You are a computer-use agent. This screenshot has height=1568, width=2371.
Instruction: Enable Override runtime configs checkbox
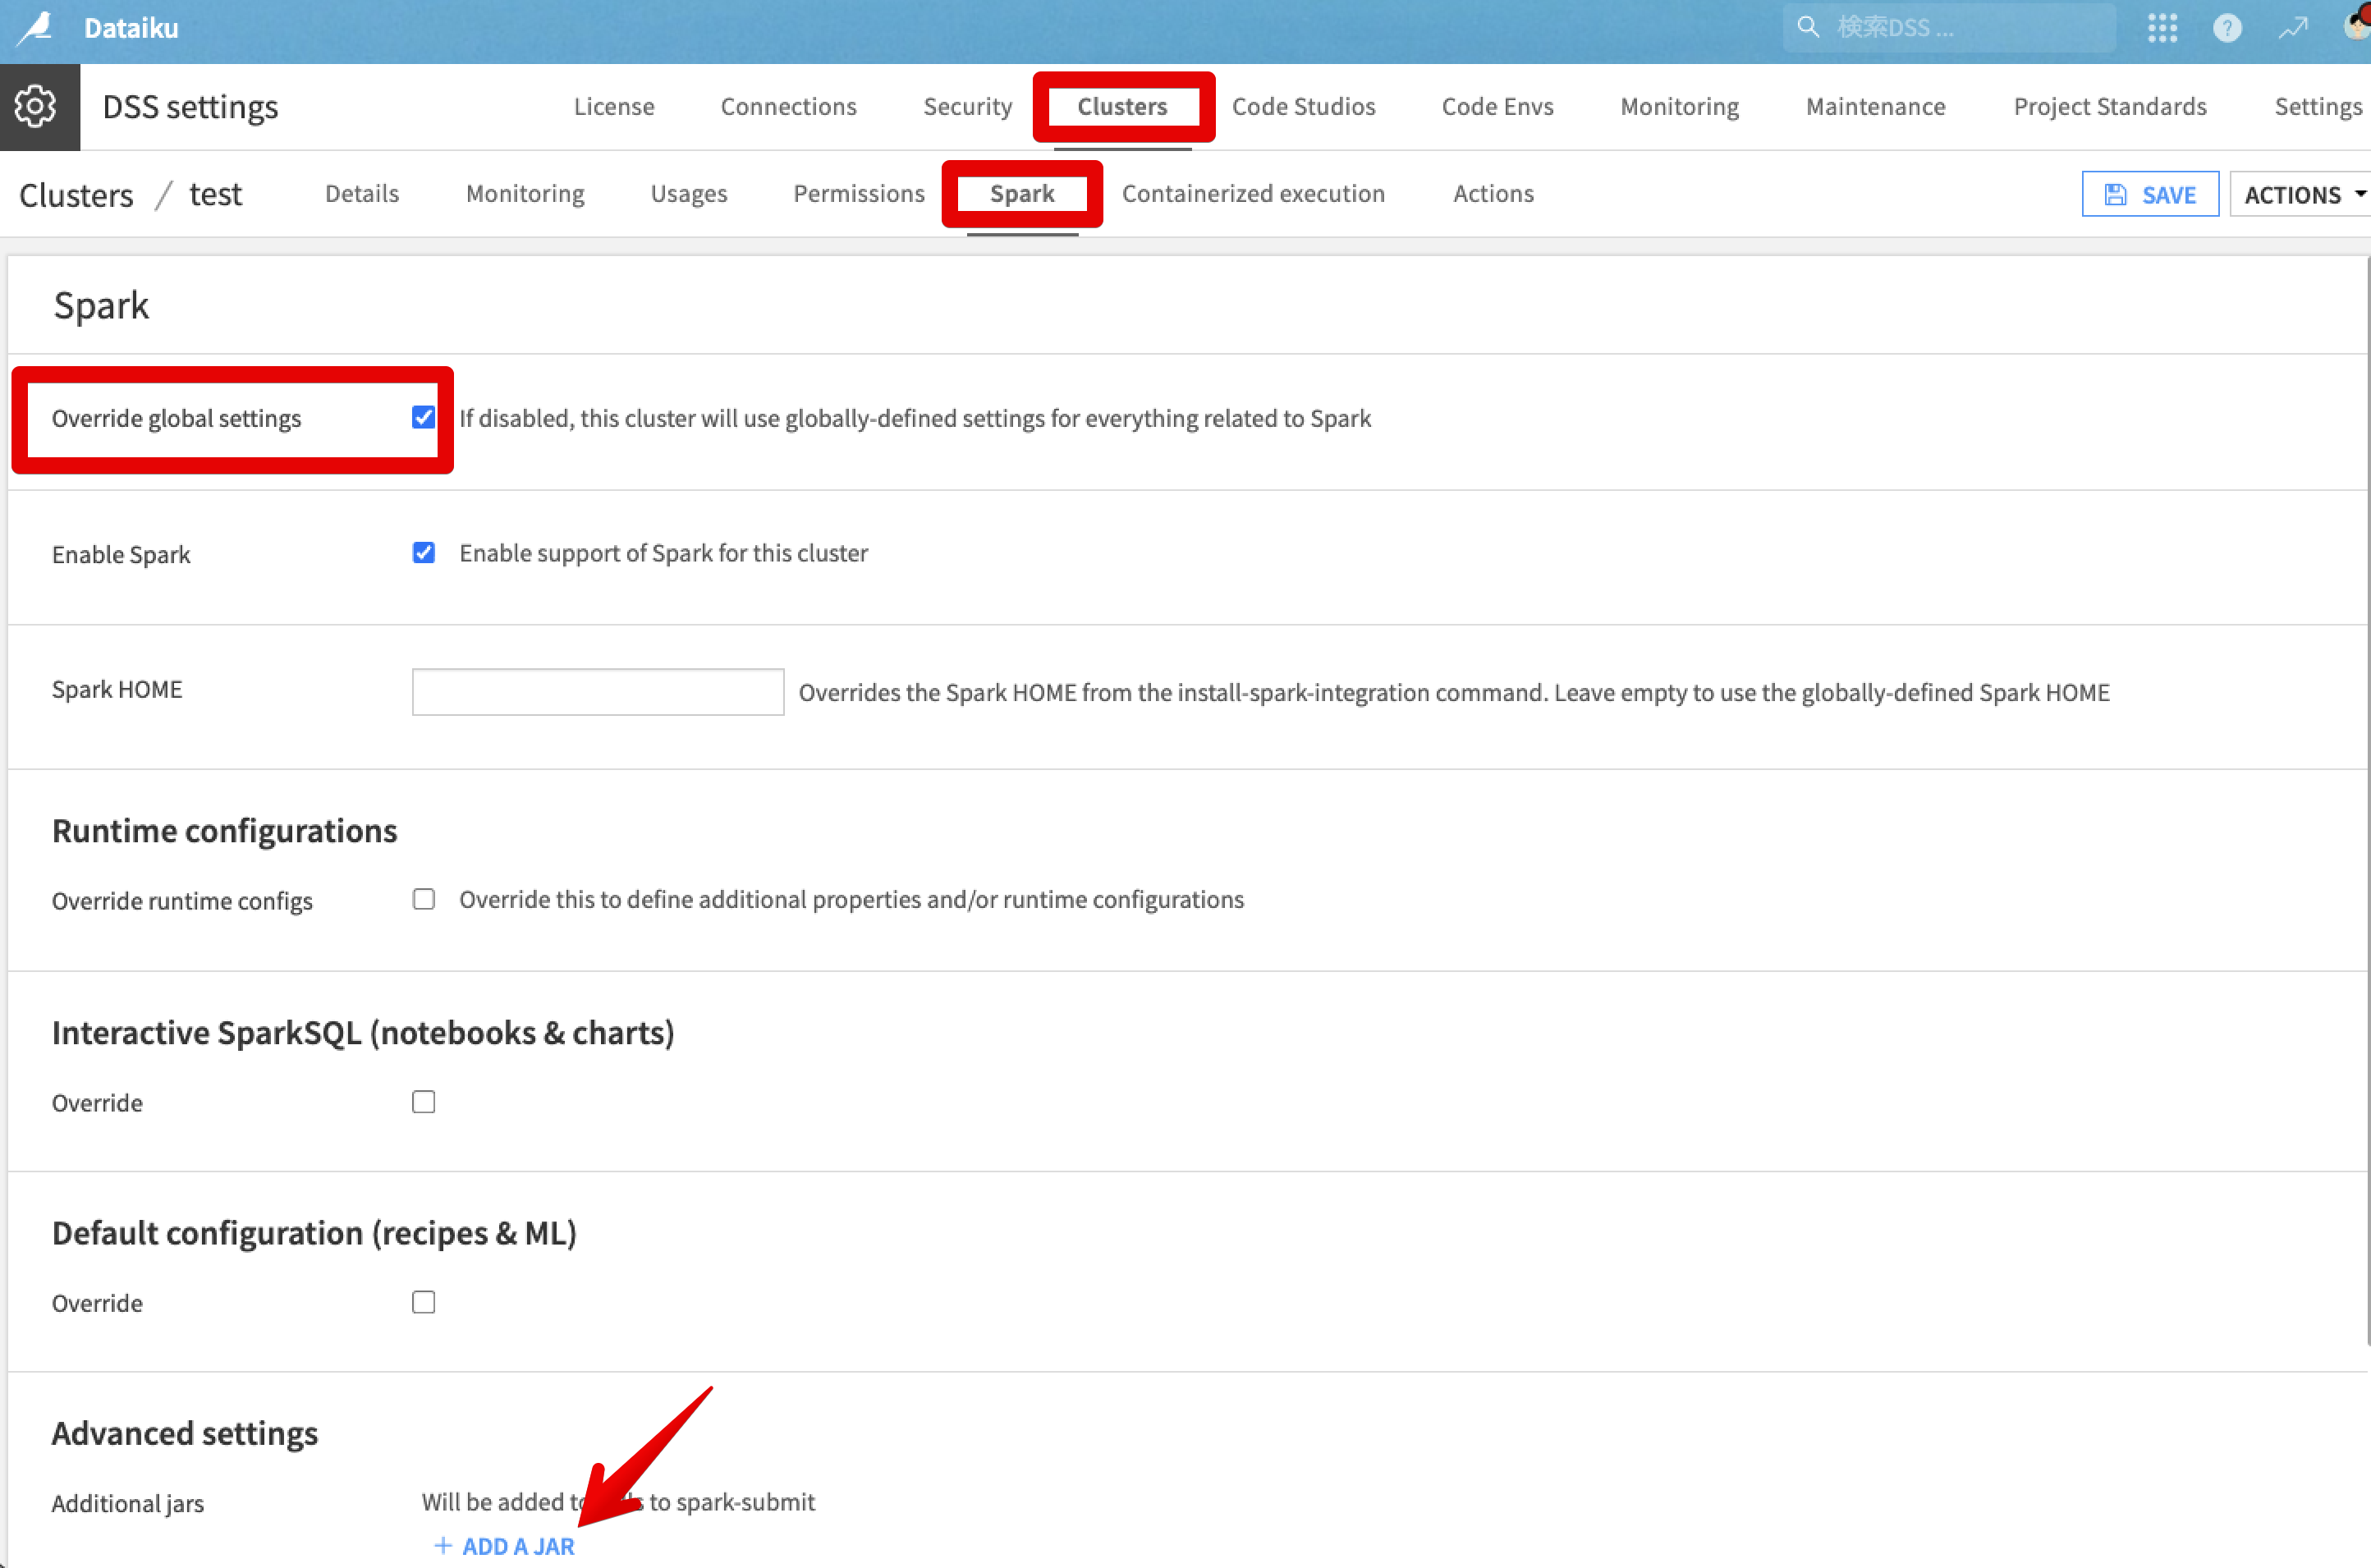point(423,899)
